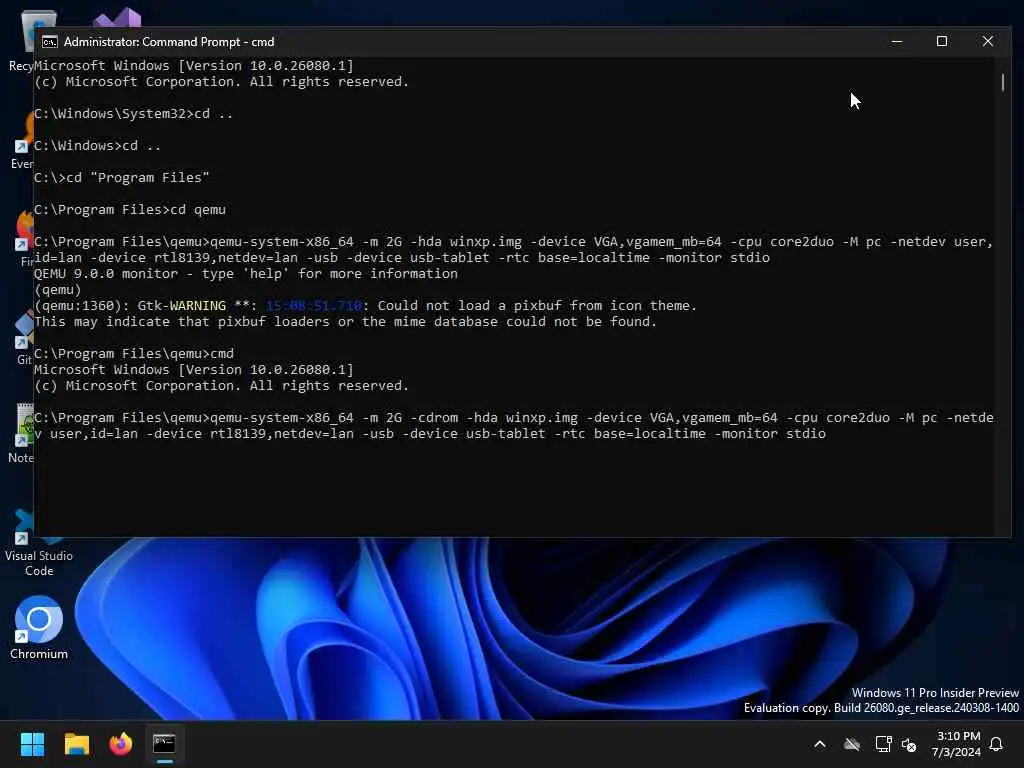Click the Command Prompt scrollbar thumb
This screenshot has height=768, width=1024.
1002,82
